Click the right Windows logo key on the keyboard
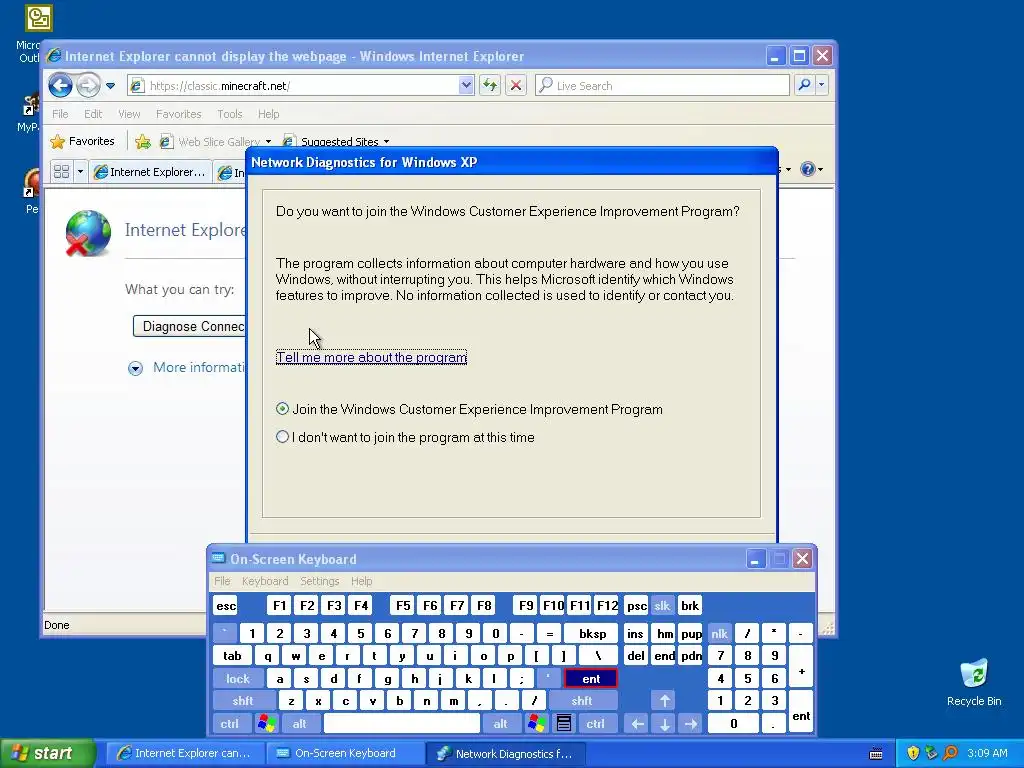Viewport: 1024px width, 768px height. pyautogui.click(x=537, y=724)
